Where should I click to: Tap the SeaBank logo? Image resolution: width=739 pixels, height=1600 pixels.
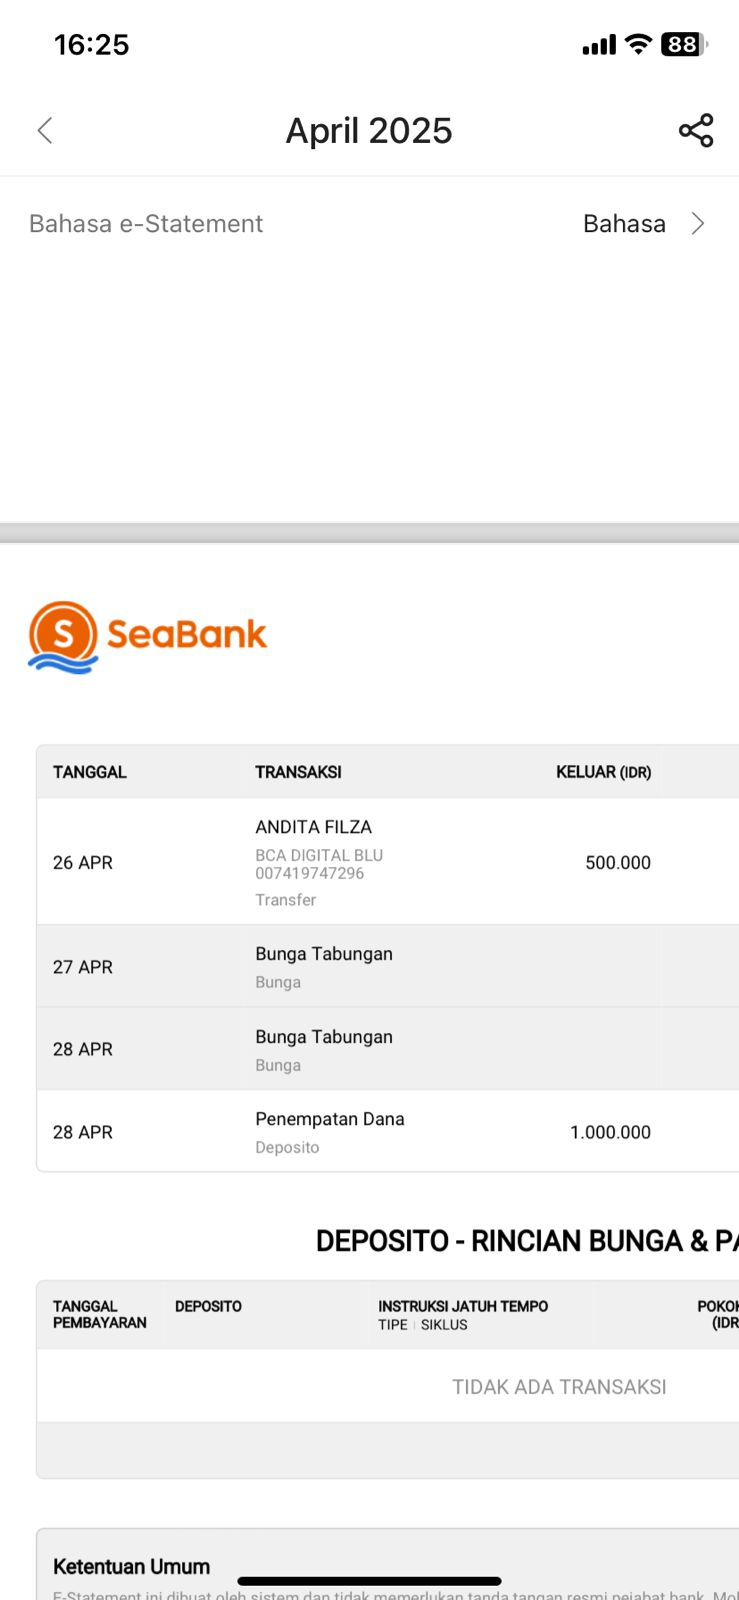click(x=148, y=636)
